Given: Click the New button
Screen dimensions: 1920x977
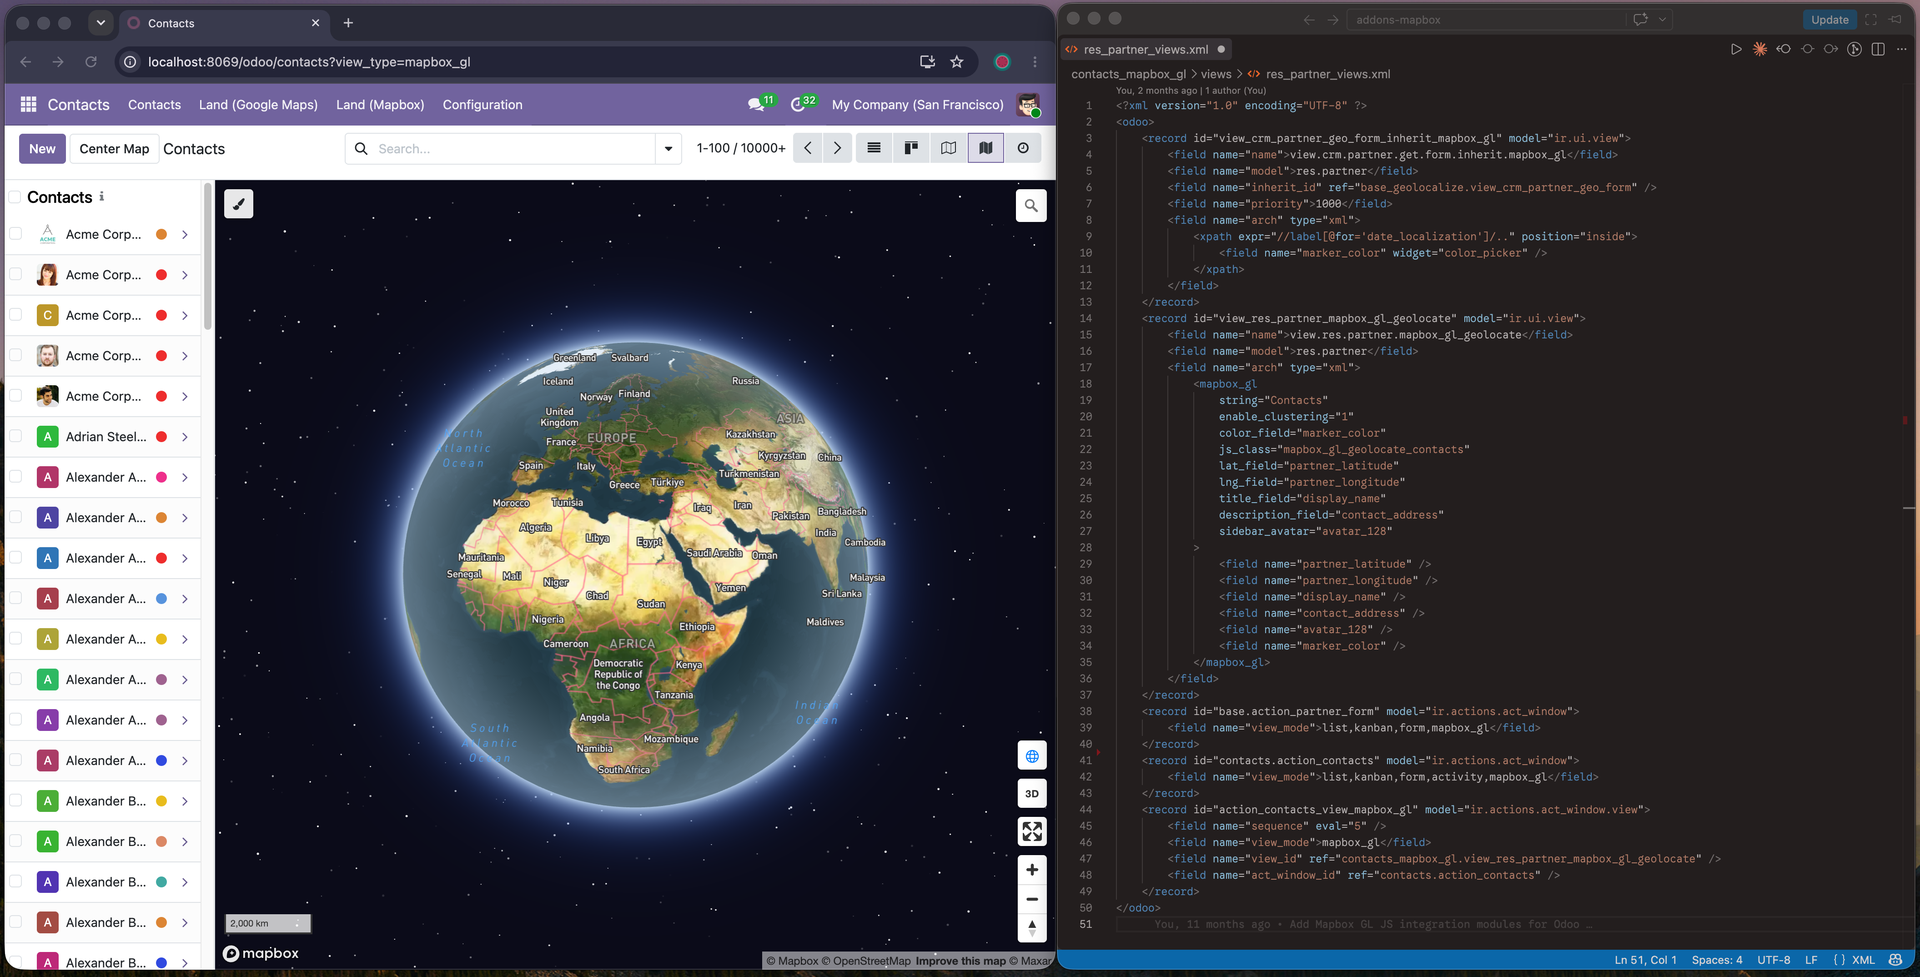Looking at the screenshot, I should pyautogui.click(x=42, y=148).
